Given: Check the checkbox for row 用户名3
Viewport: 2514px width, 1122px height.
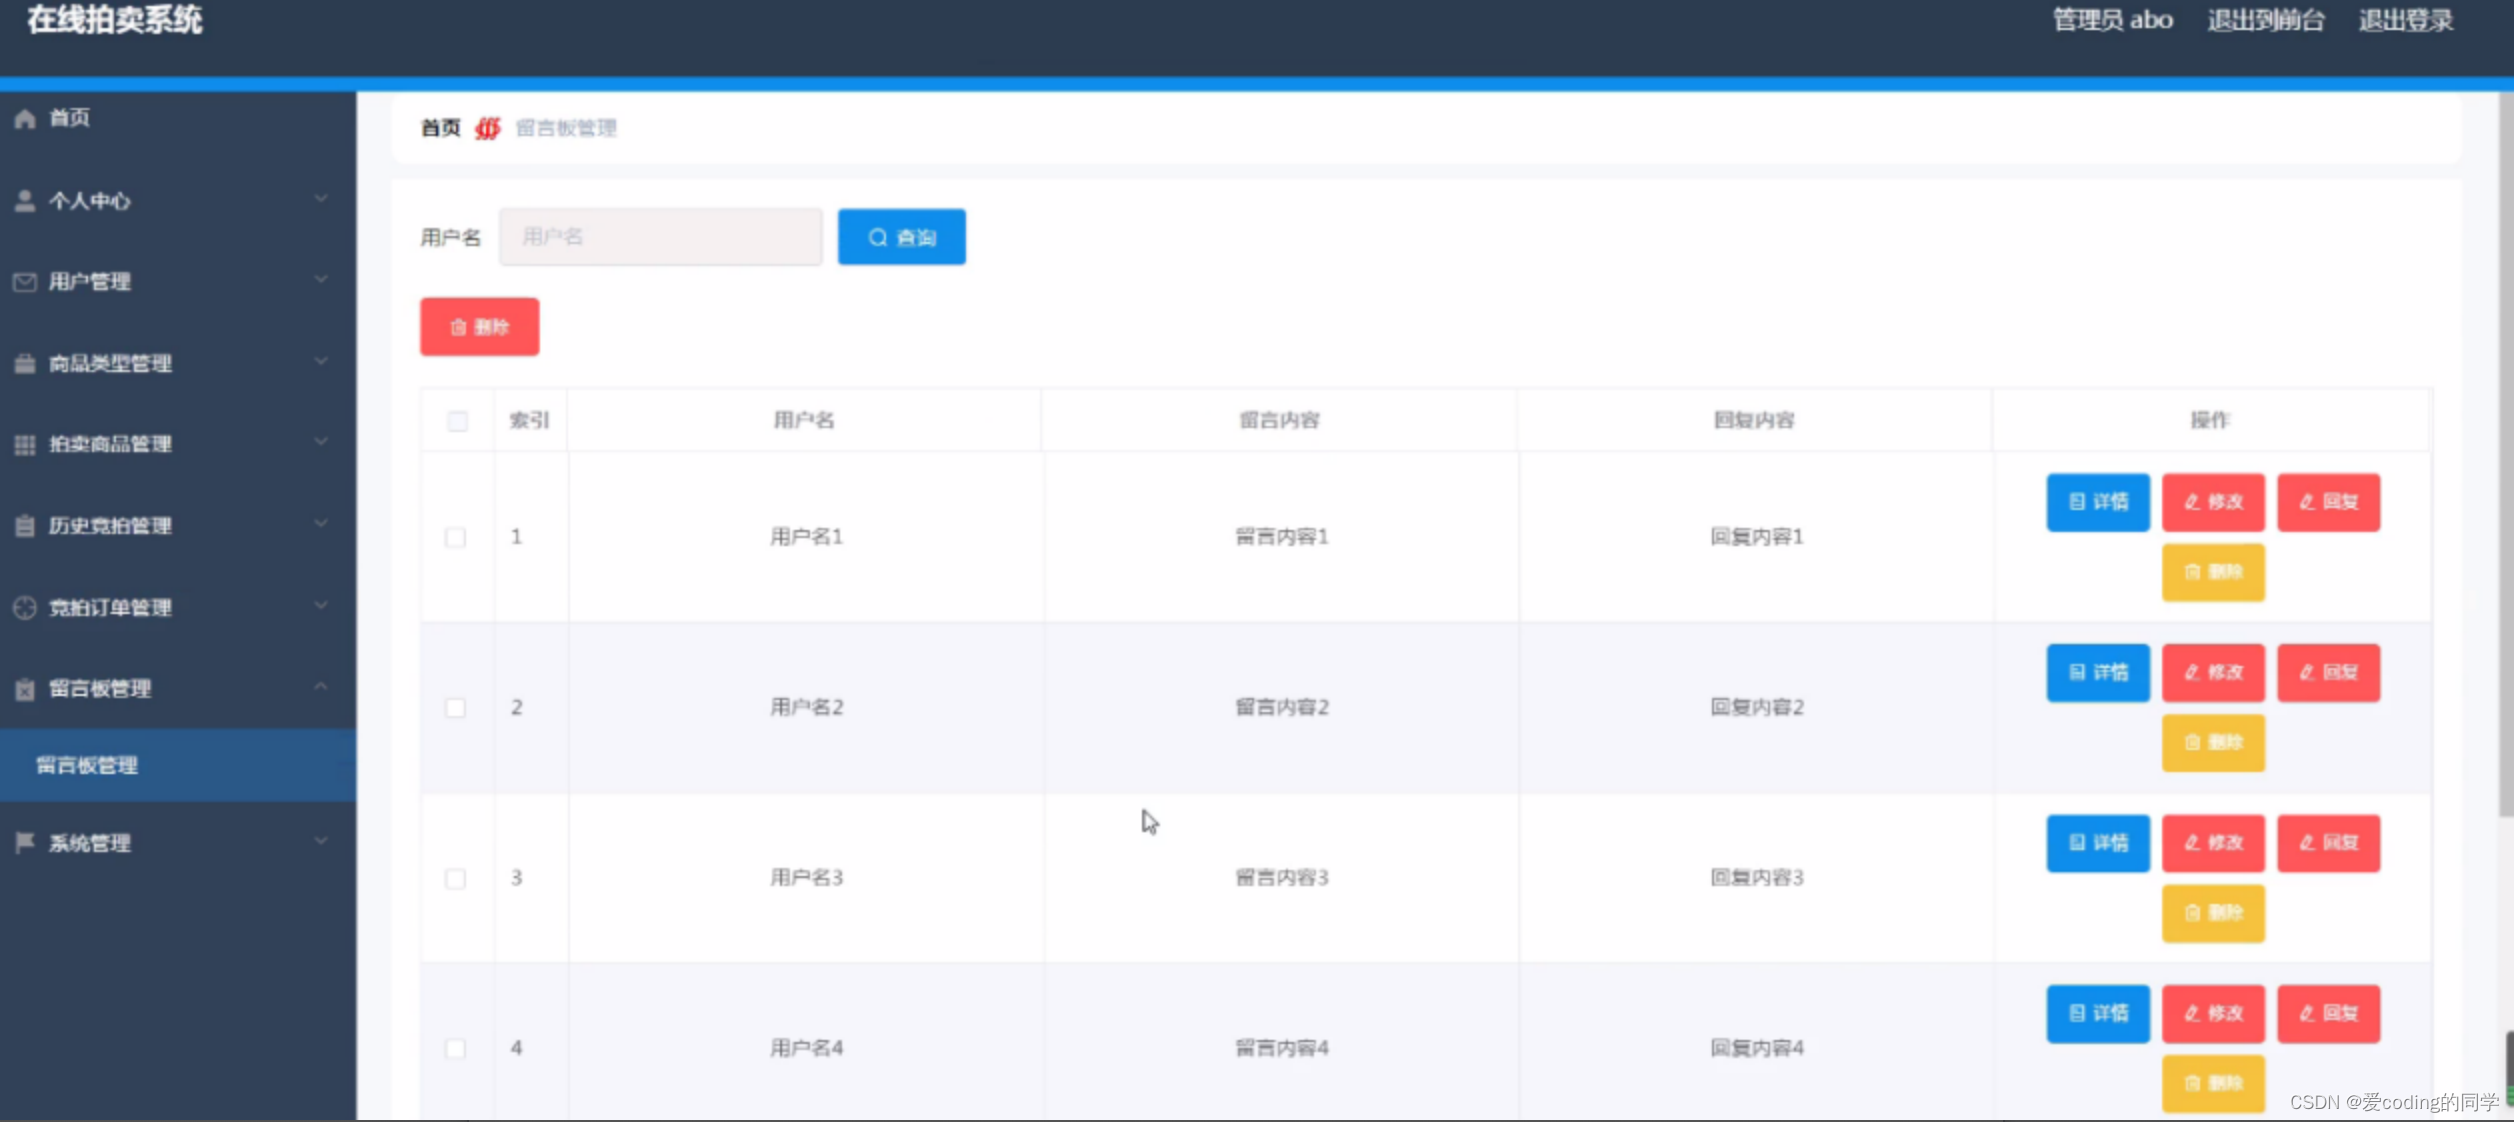Looking at the screenshot, I should click(455, 878).
